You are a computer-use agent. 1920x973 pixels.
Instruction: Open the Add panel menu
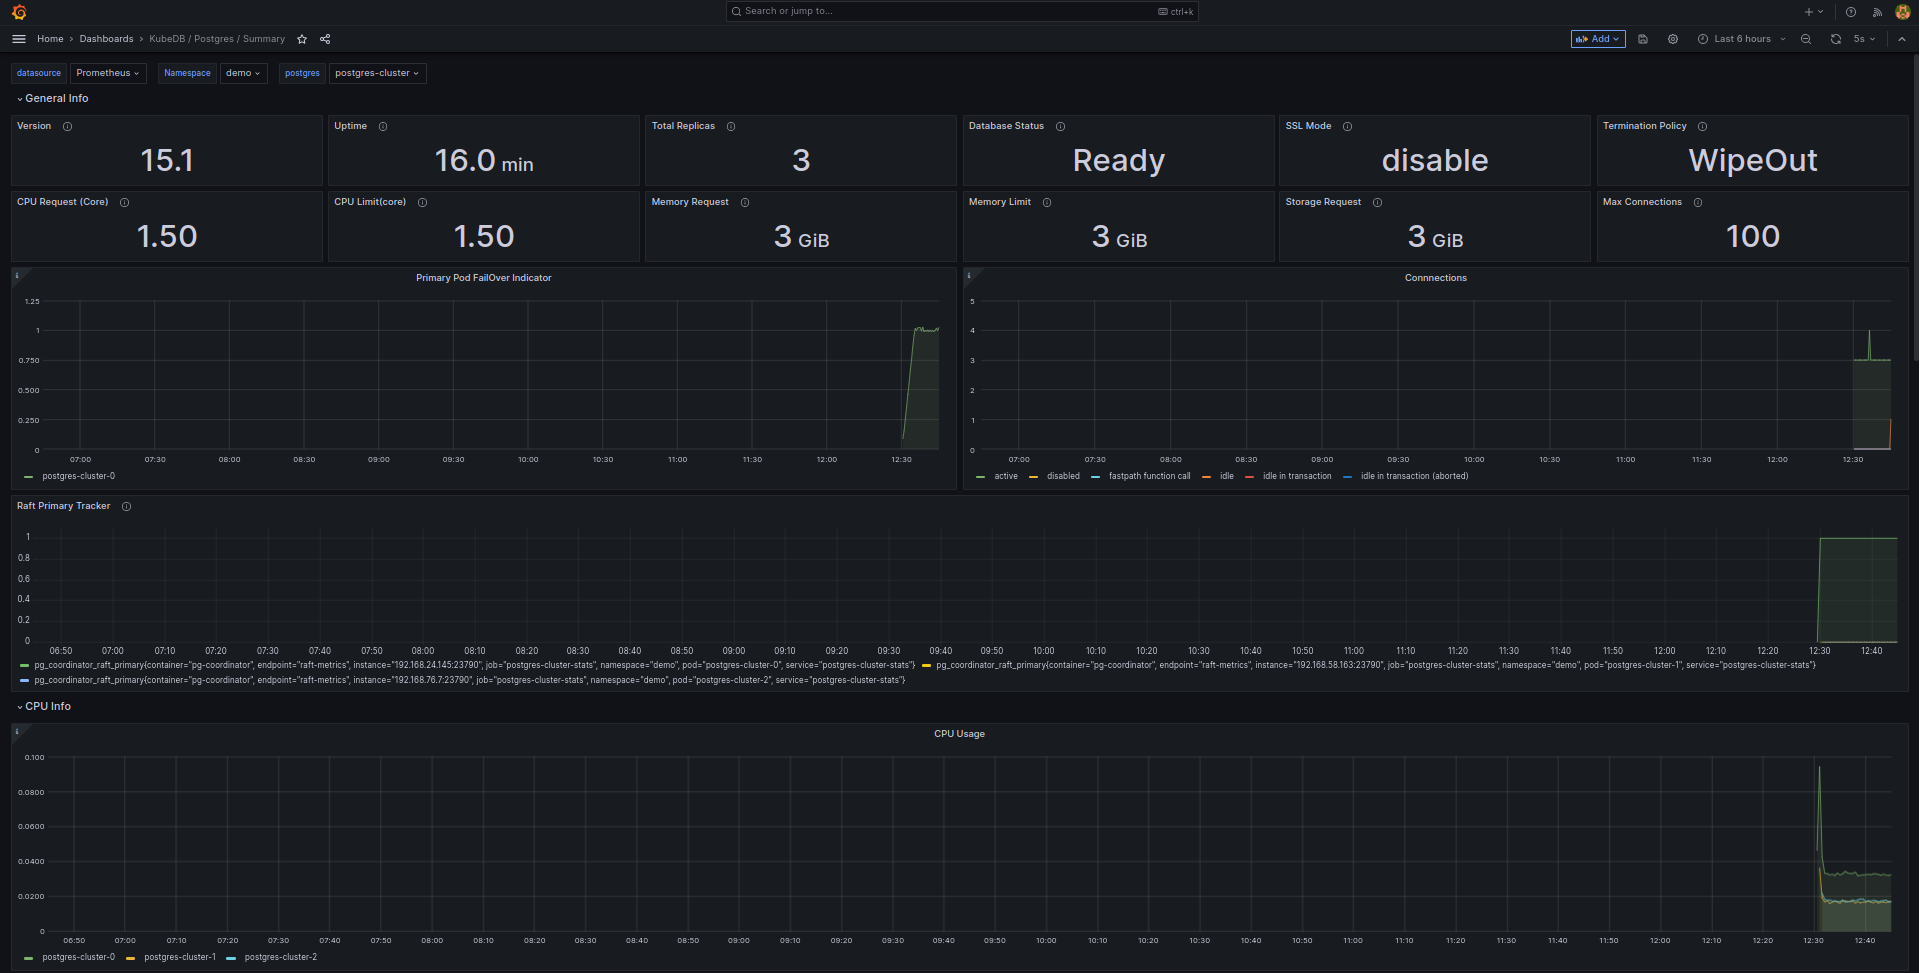(1597, 39)
